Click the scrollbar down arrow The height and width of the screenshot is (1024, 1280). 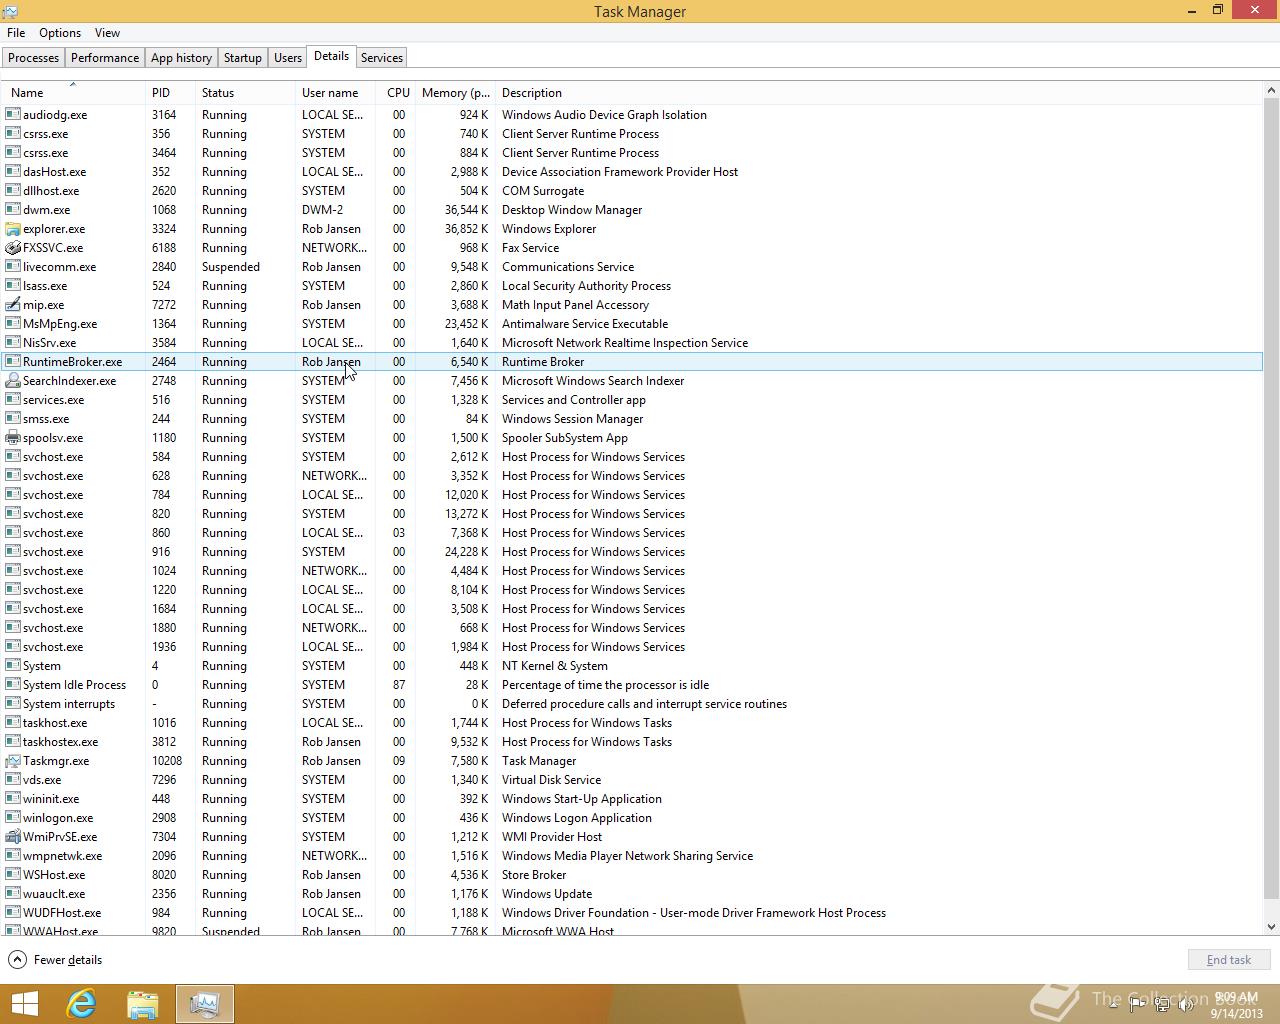[x=1272, y=927]
